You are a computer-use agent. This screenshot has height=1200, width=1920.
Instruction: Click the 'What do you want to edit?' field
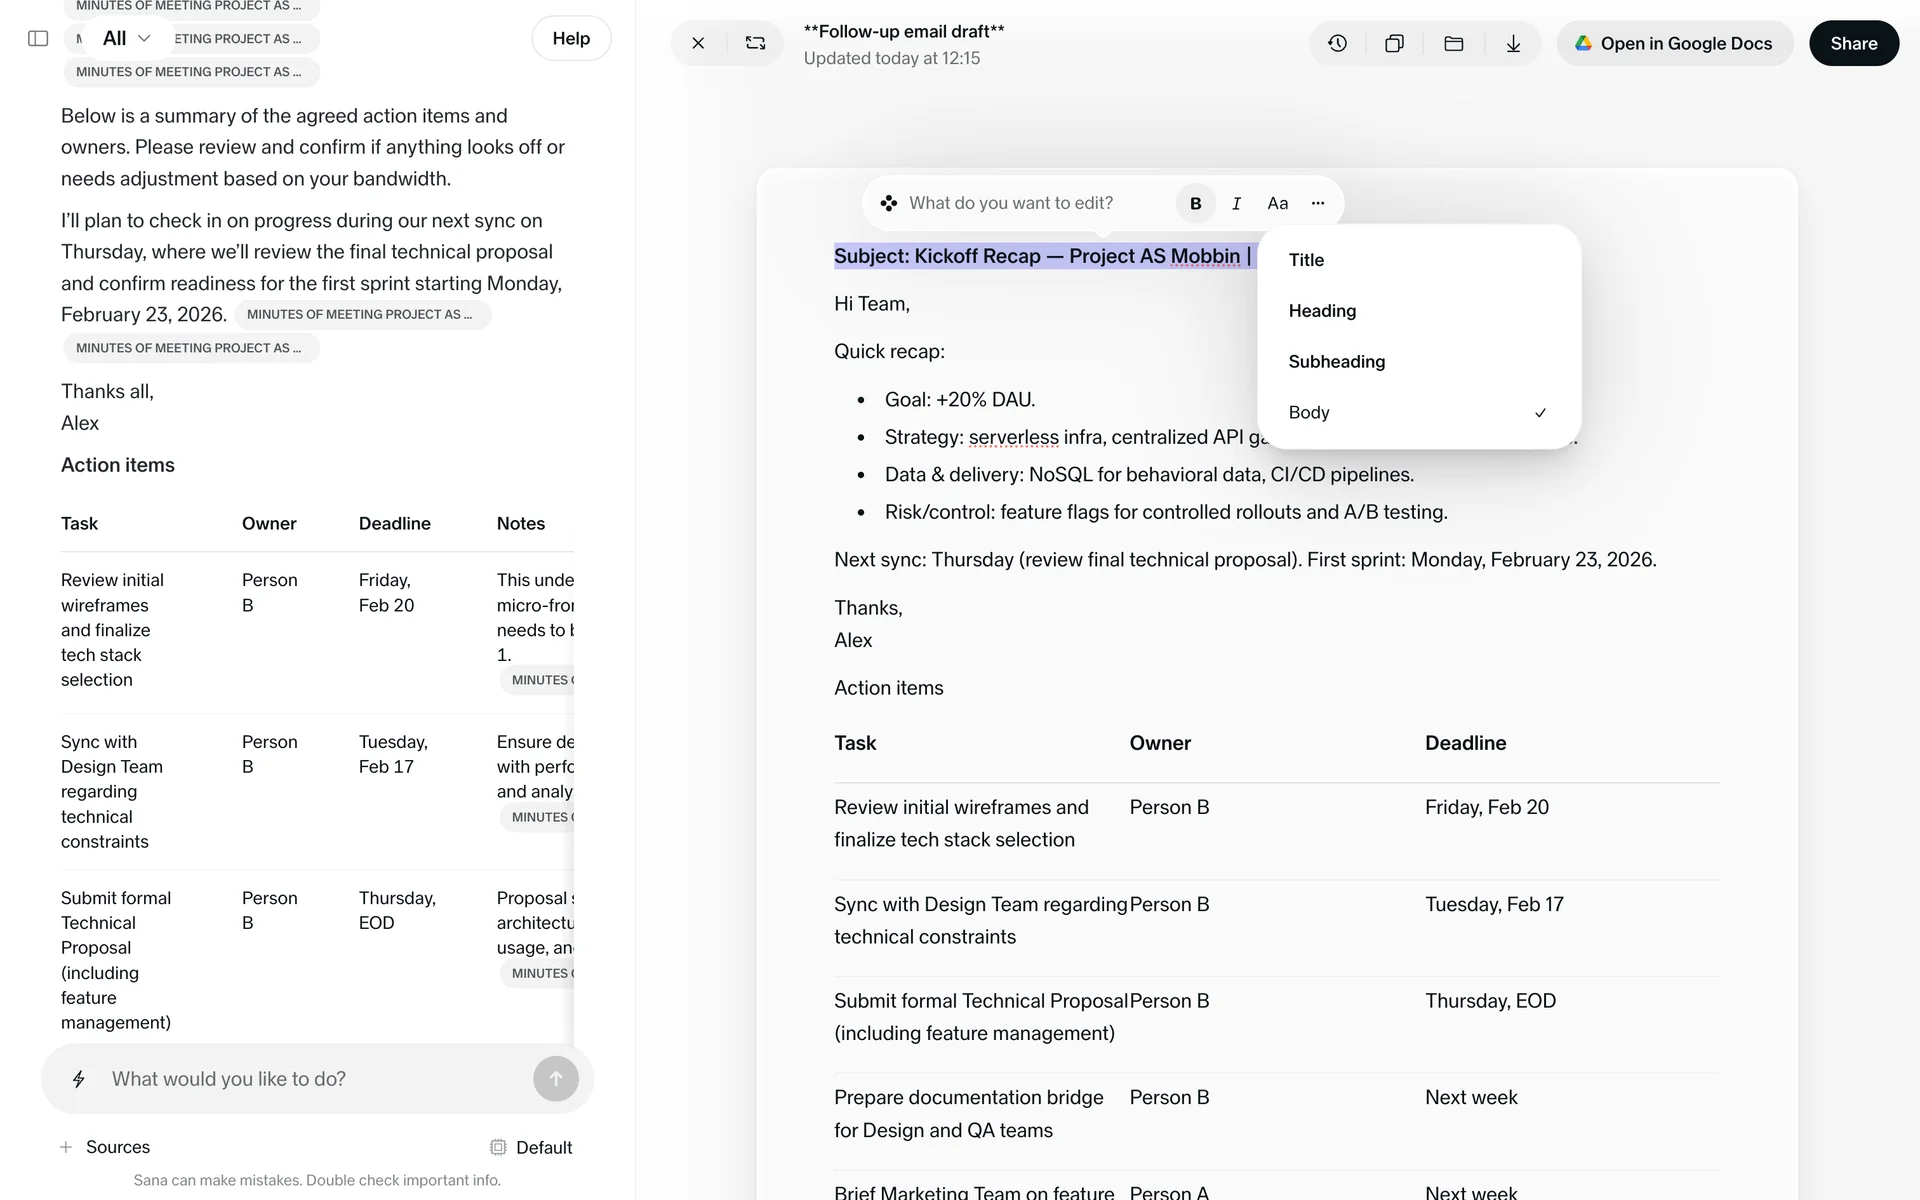pyautogui.click(x=1010, y=204)
